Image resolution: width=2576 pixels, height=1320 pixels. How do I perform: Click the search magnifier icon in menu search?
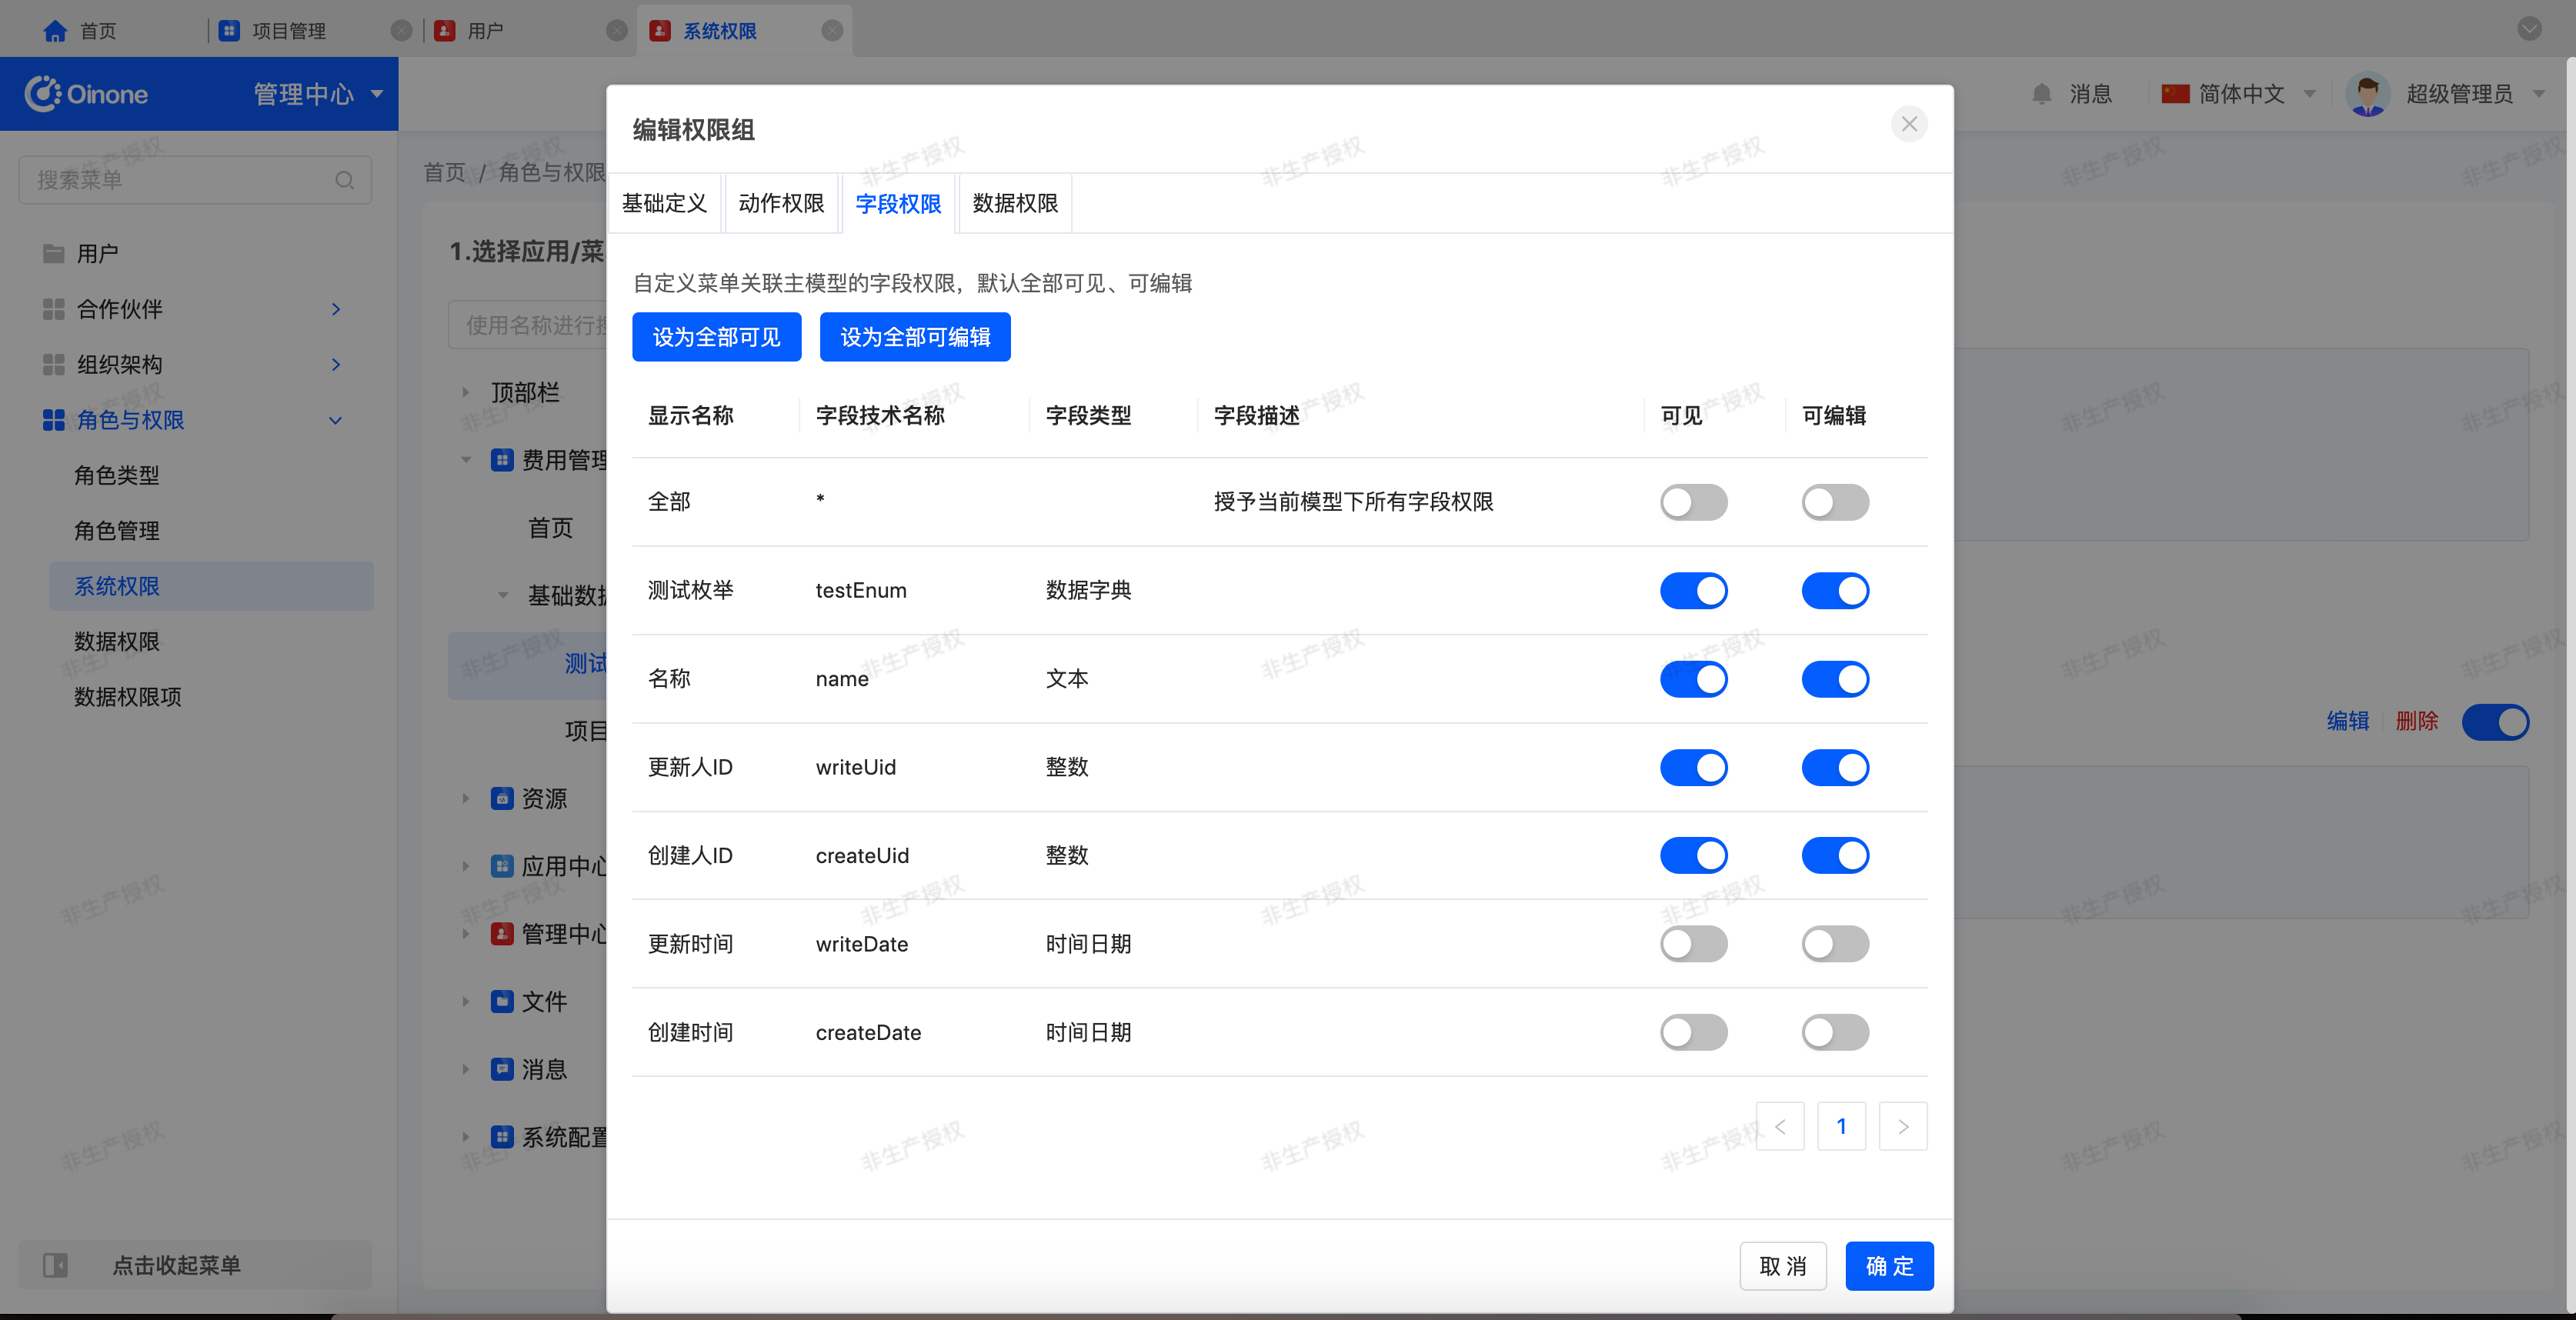[344, 180]
